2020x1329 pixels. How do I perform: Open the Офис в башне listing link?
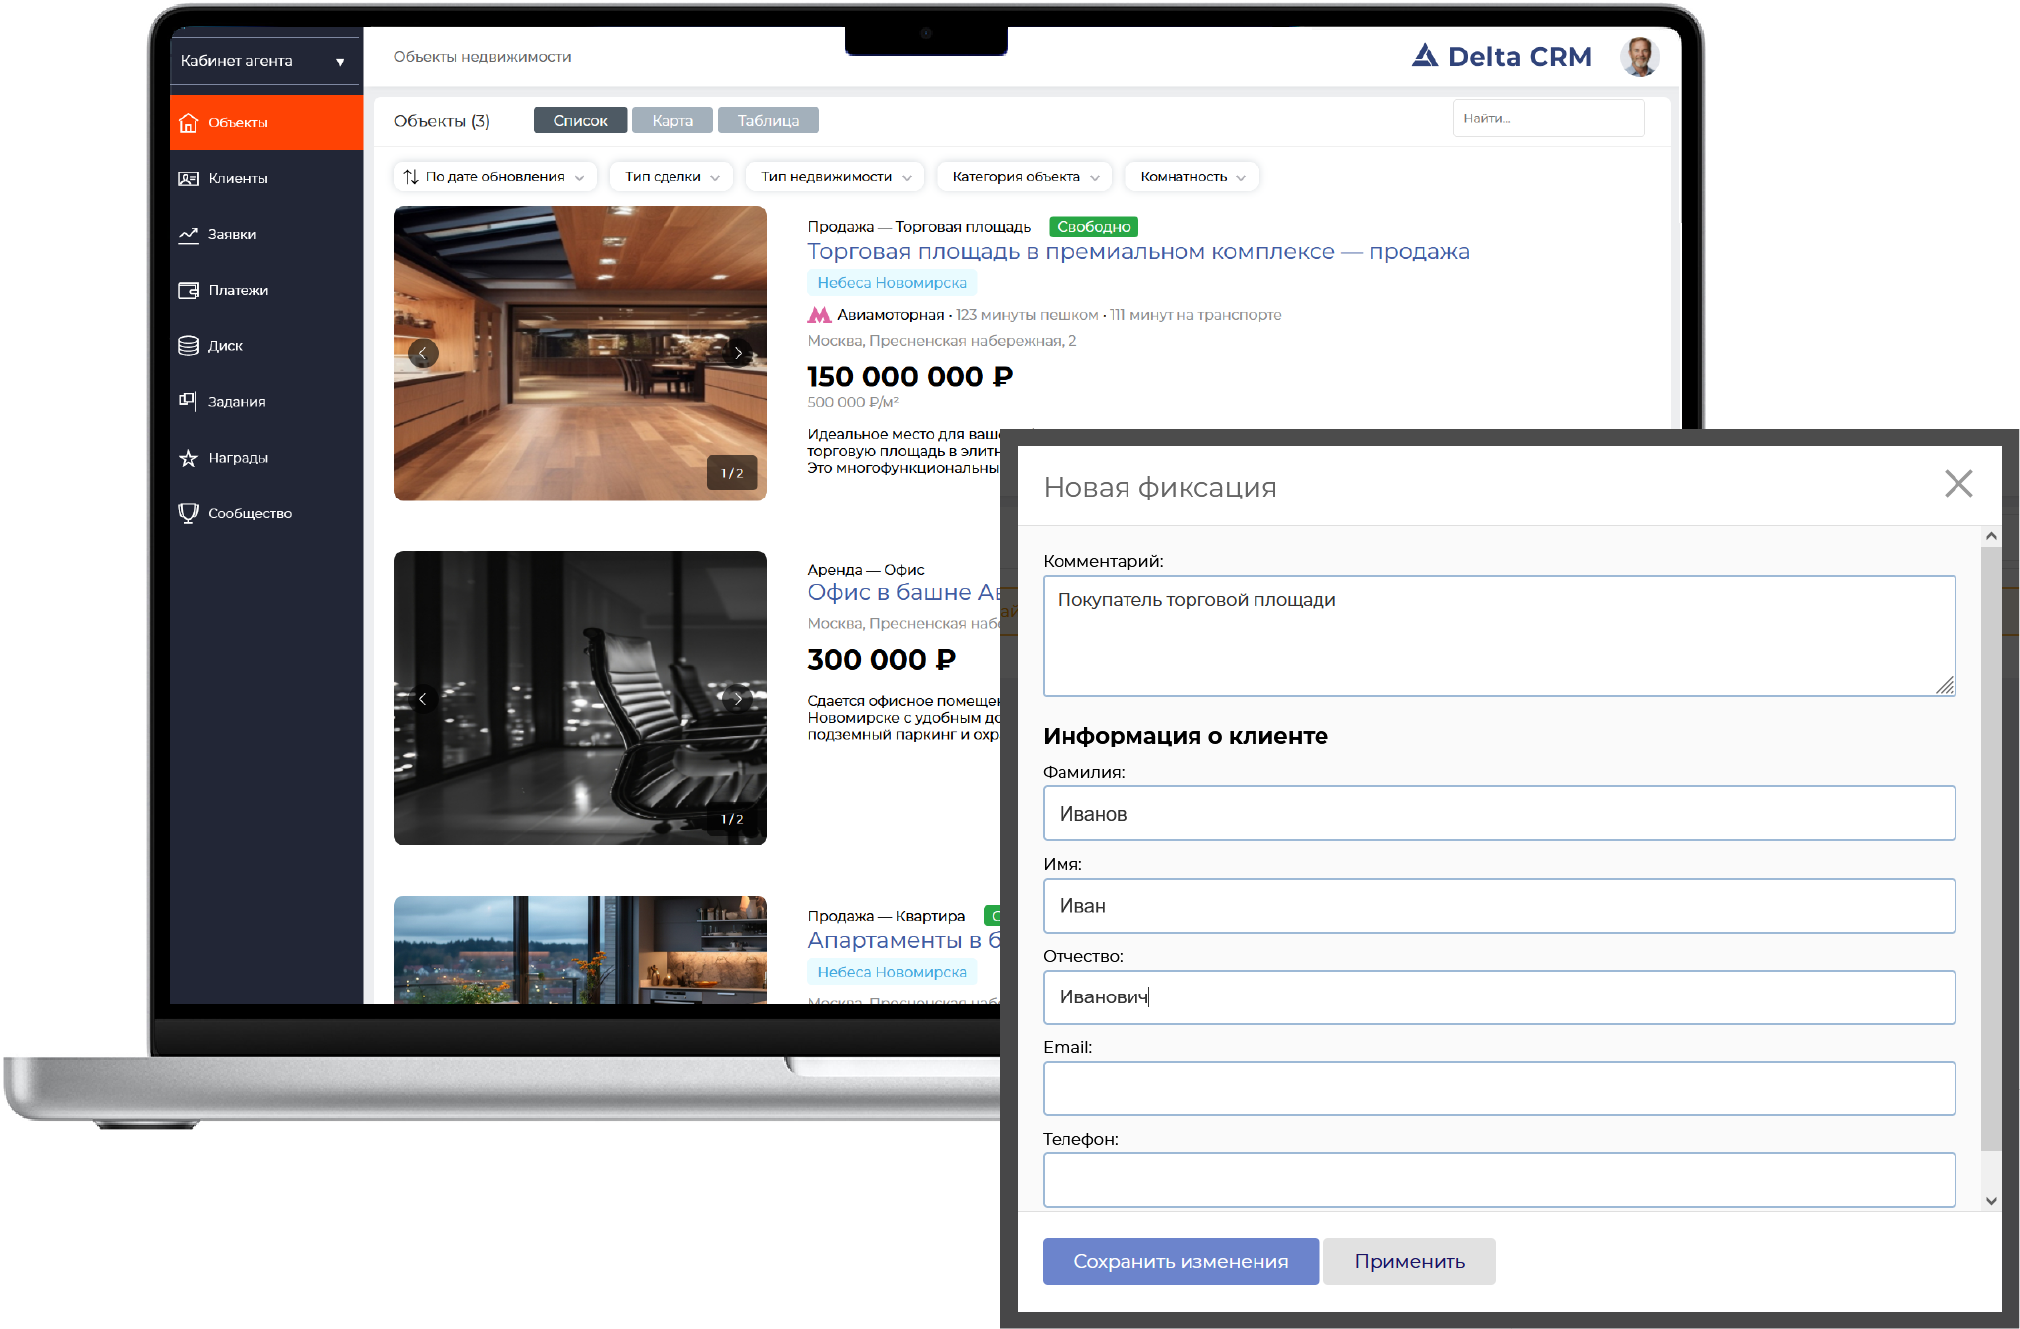pos(903,593)
